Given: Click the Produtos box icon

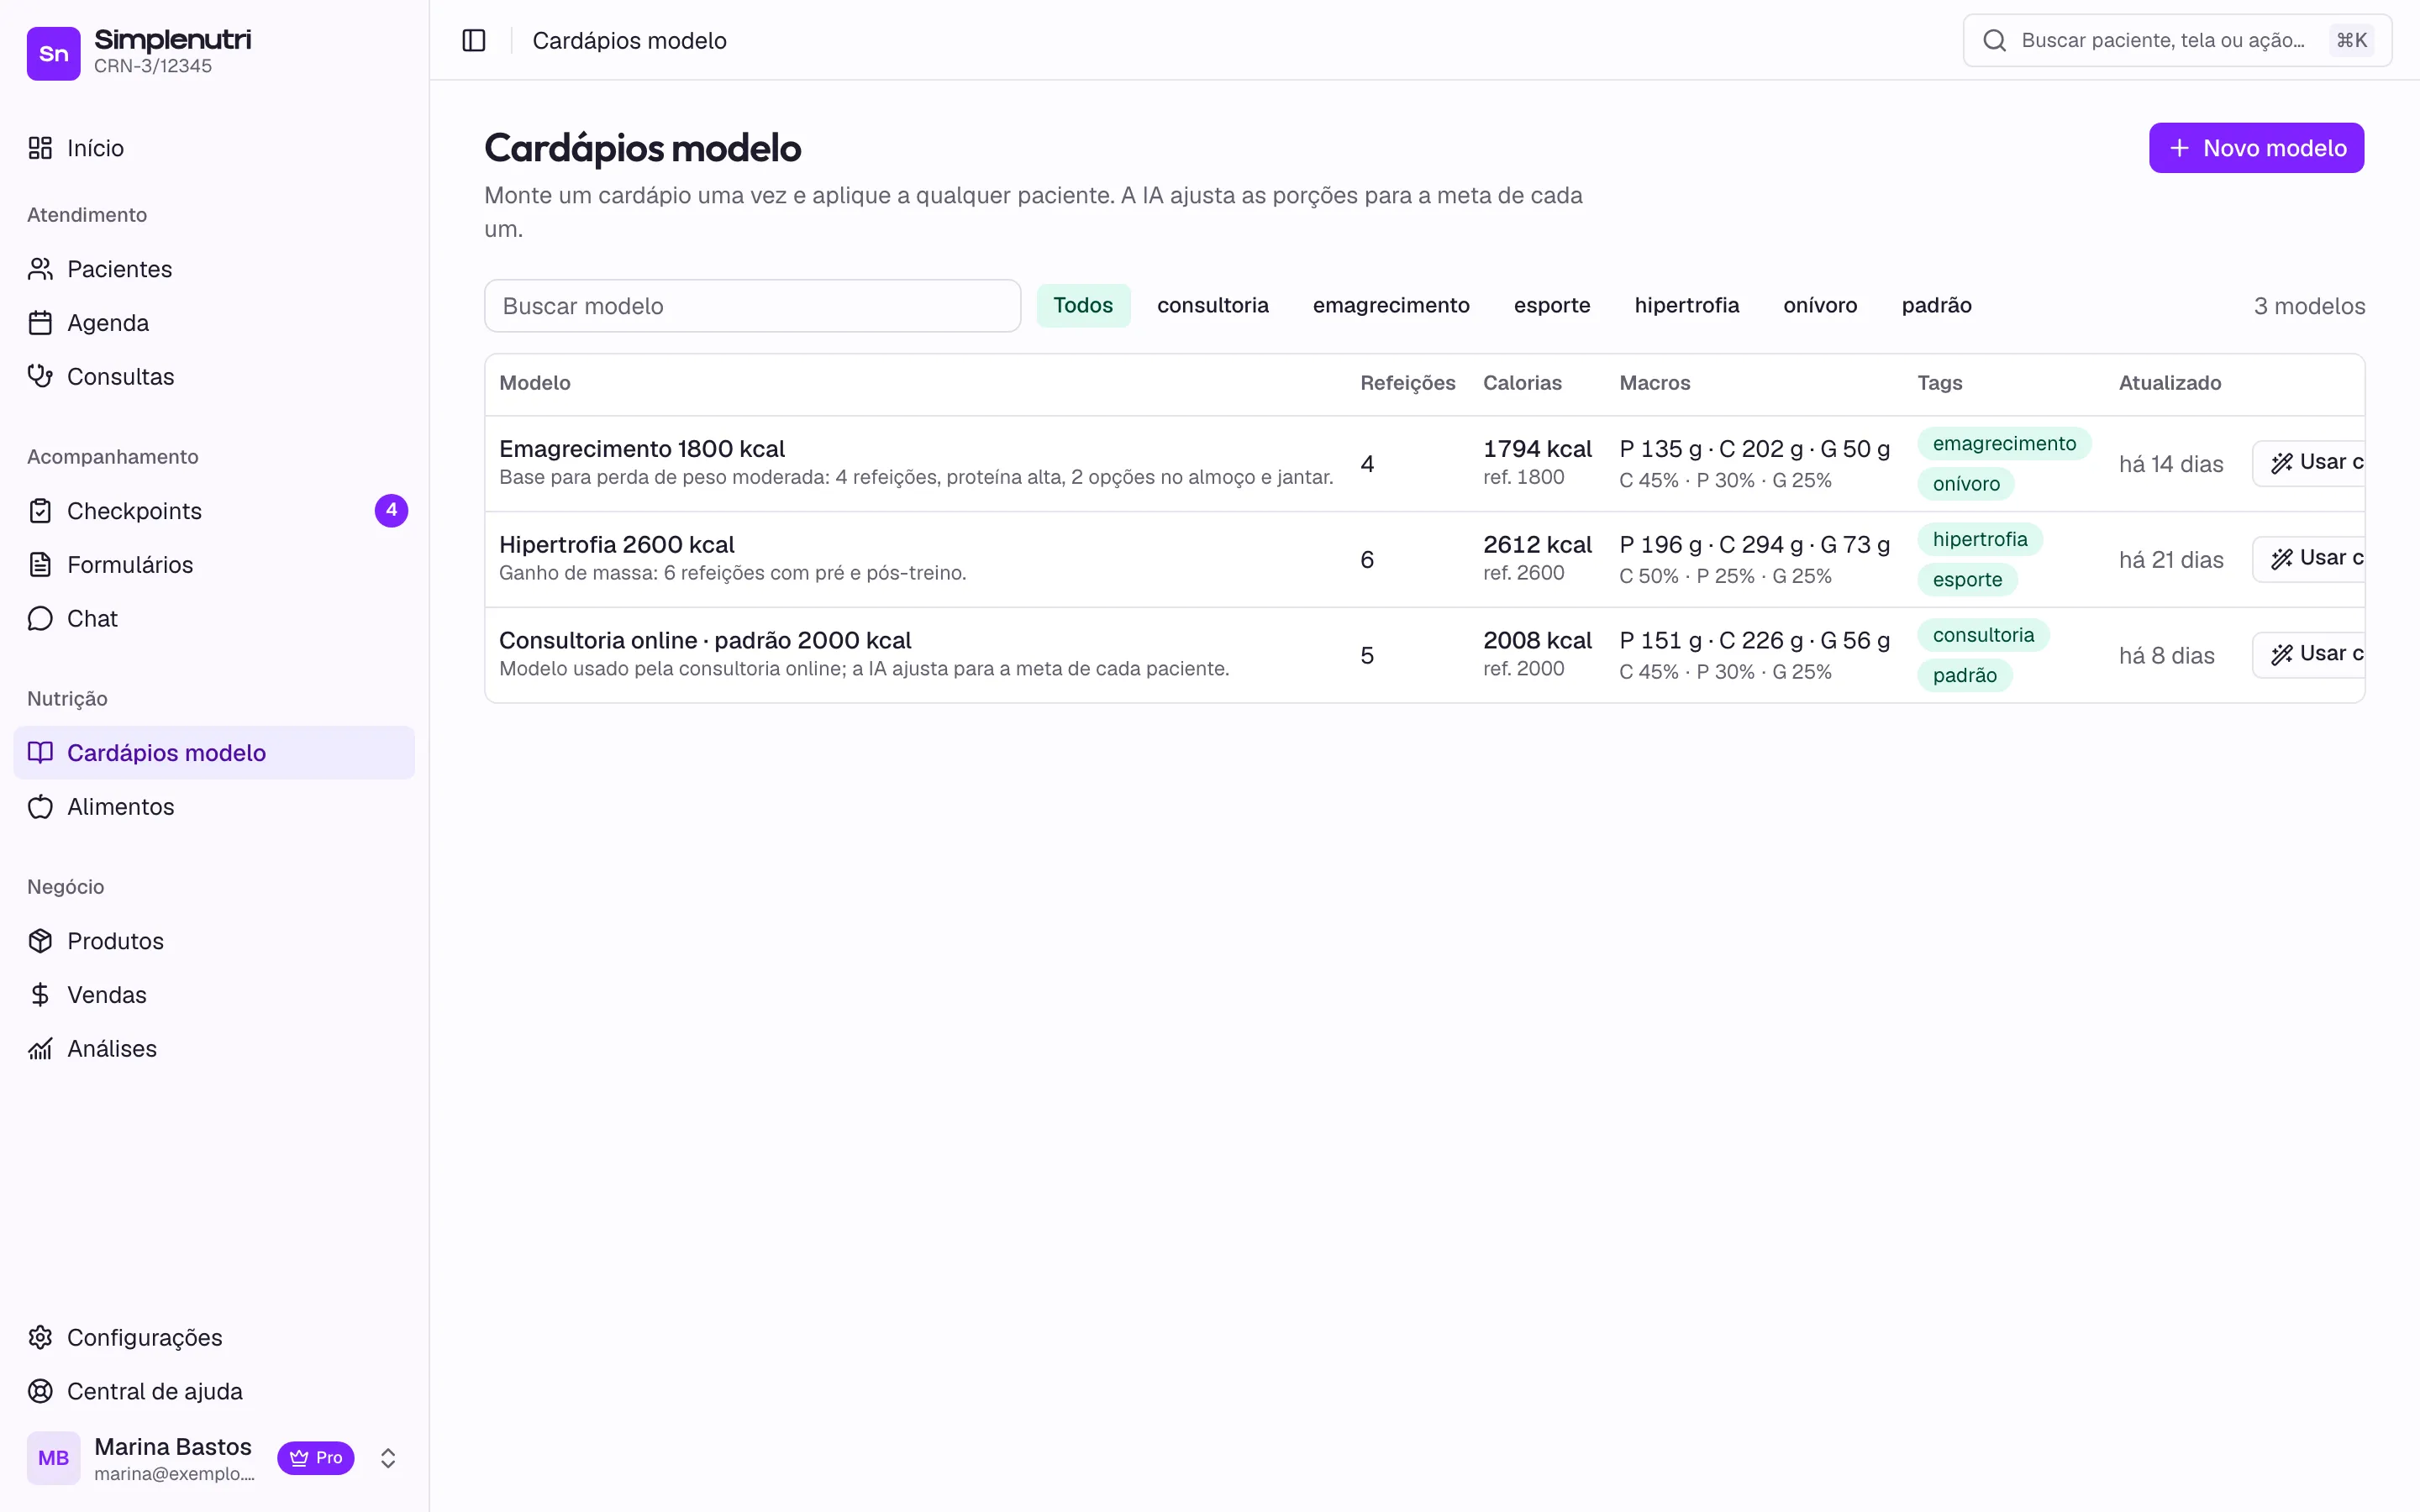Looking at the screenshot, I should [x=40, y=941].
